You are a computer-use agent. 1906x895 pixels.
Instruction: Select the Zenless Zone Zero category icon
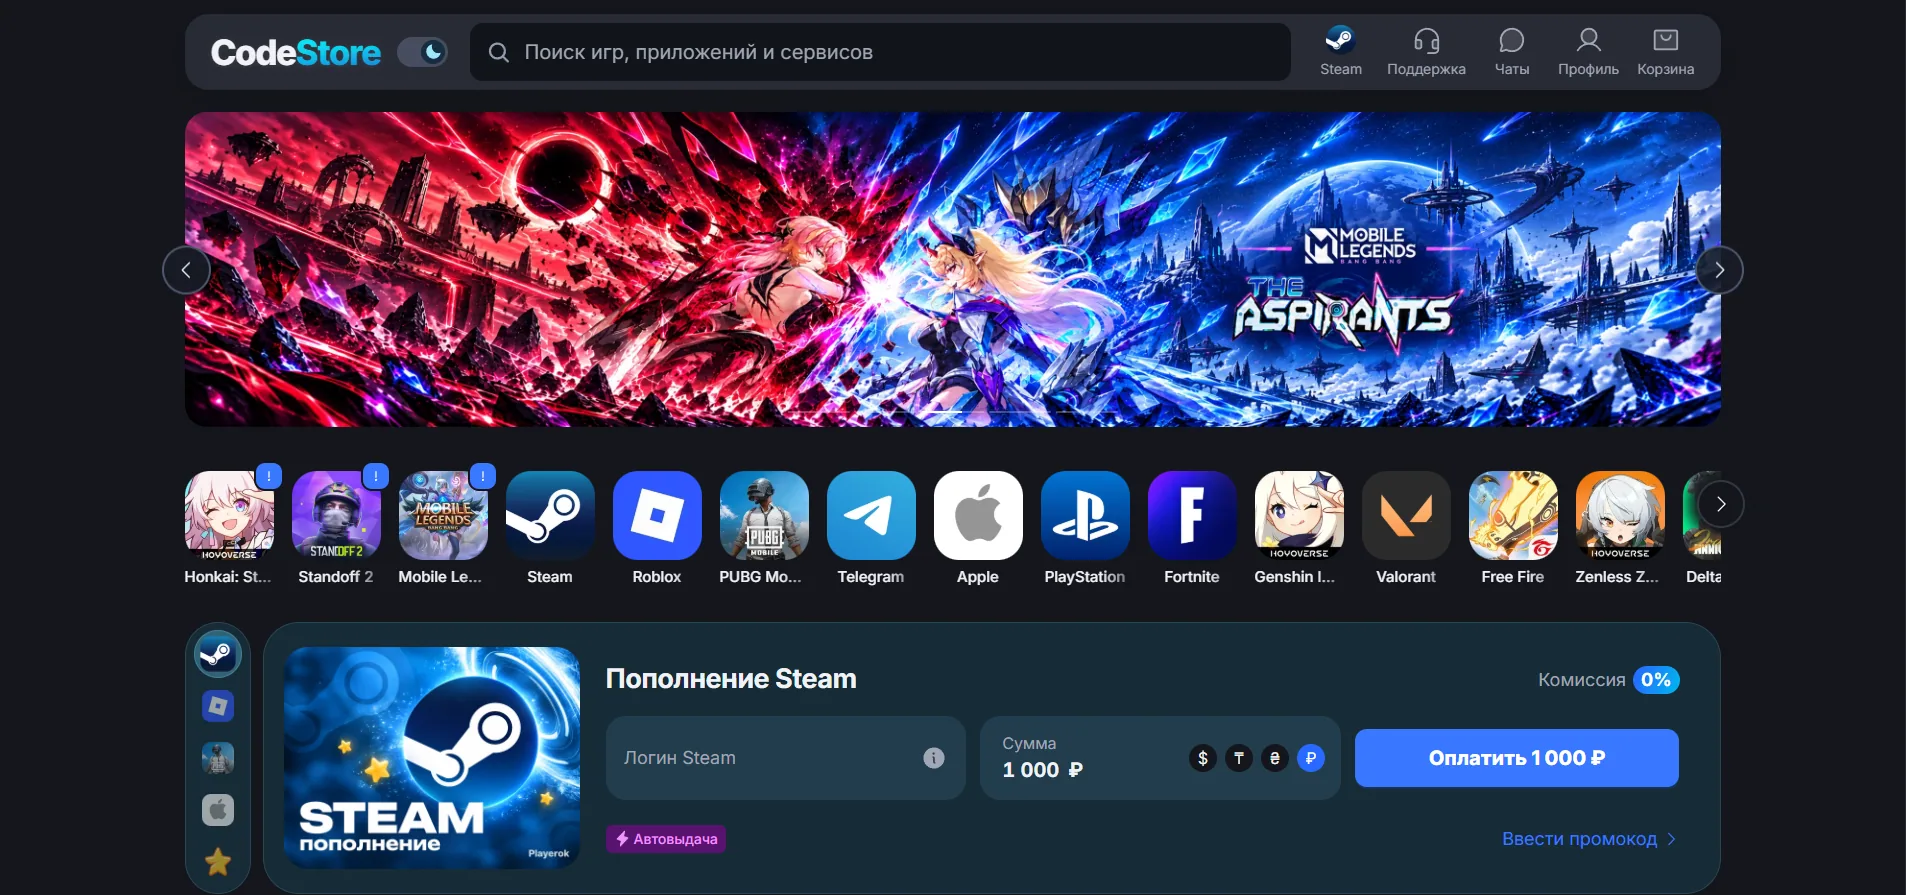point(1620,516)
